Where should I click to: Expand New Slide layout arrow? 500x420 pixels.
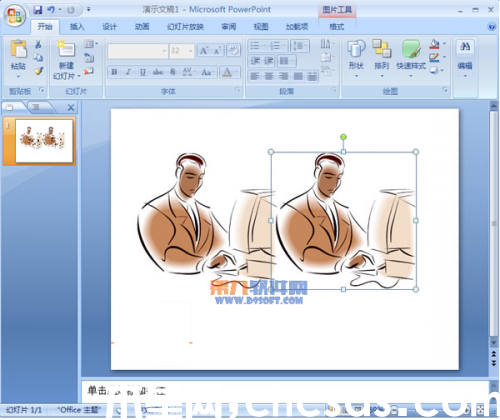79,76
